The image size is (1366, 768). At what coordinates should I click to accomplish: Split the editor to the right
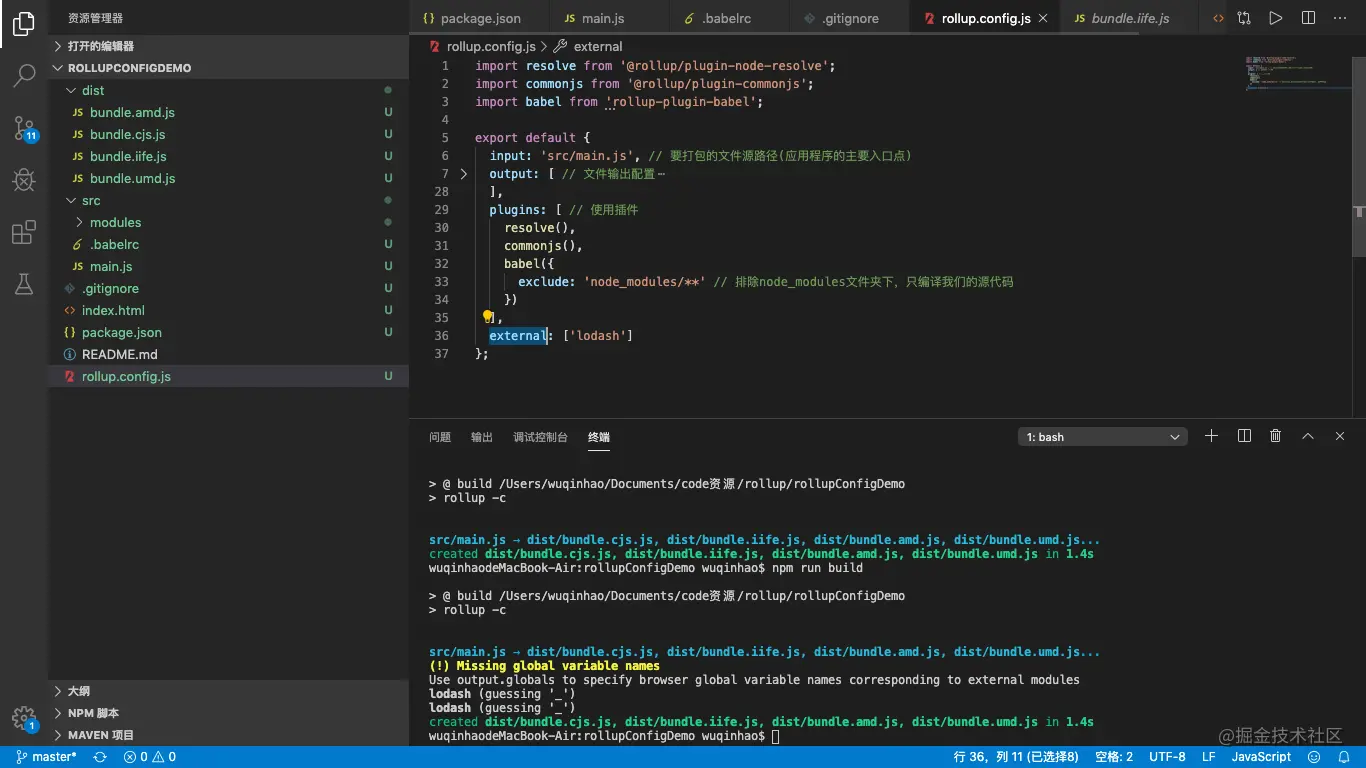click(x=1308, y=18)
